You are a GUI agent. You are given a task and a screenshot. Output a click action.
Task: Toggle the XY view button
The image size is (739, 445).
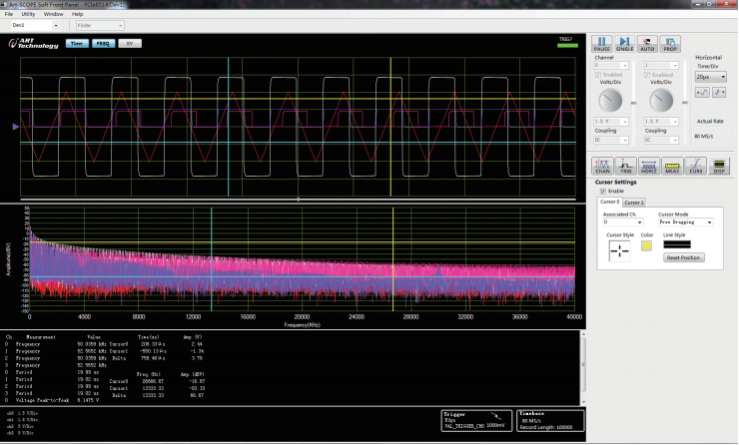[129, 44]
